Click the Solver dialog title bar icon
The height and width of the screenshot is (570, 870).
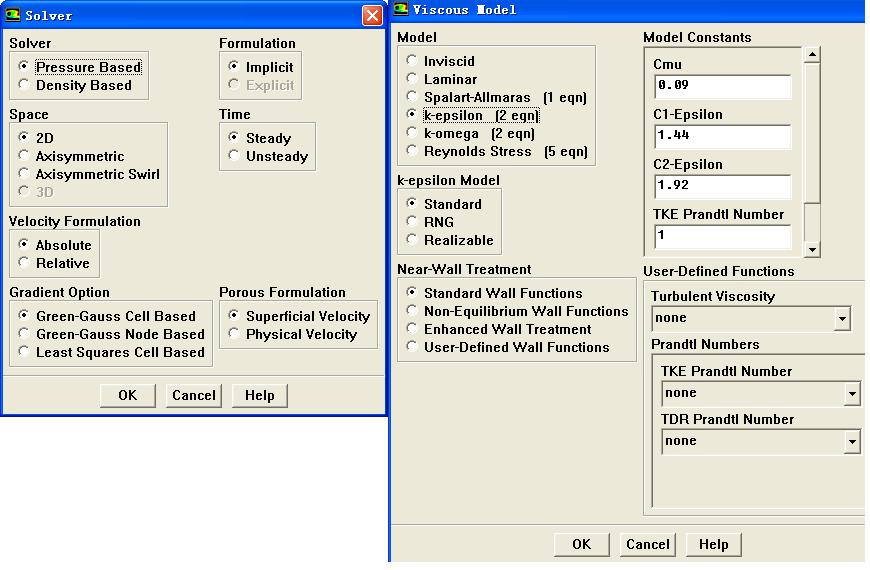pyautogui.click(x=13, y=16)
